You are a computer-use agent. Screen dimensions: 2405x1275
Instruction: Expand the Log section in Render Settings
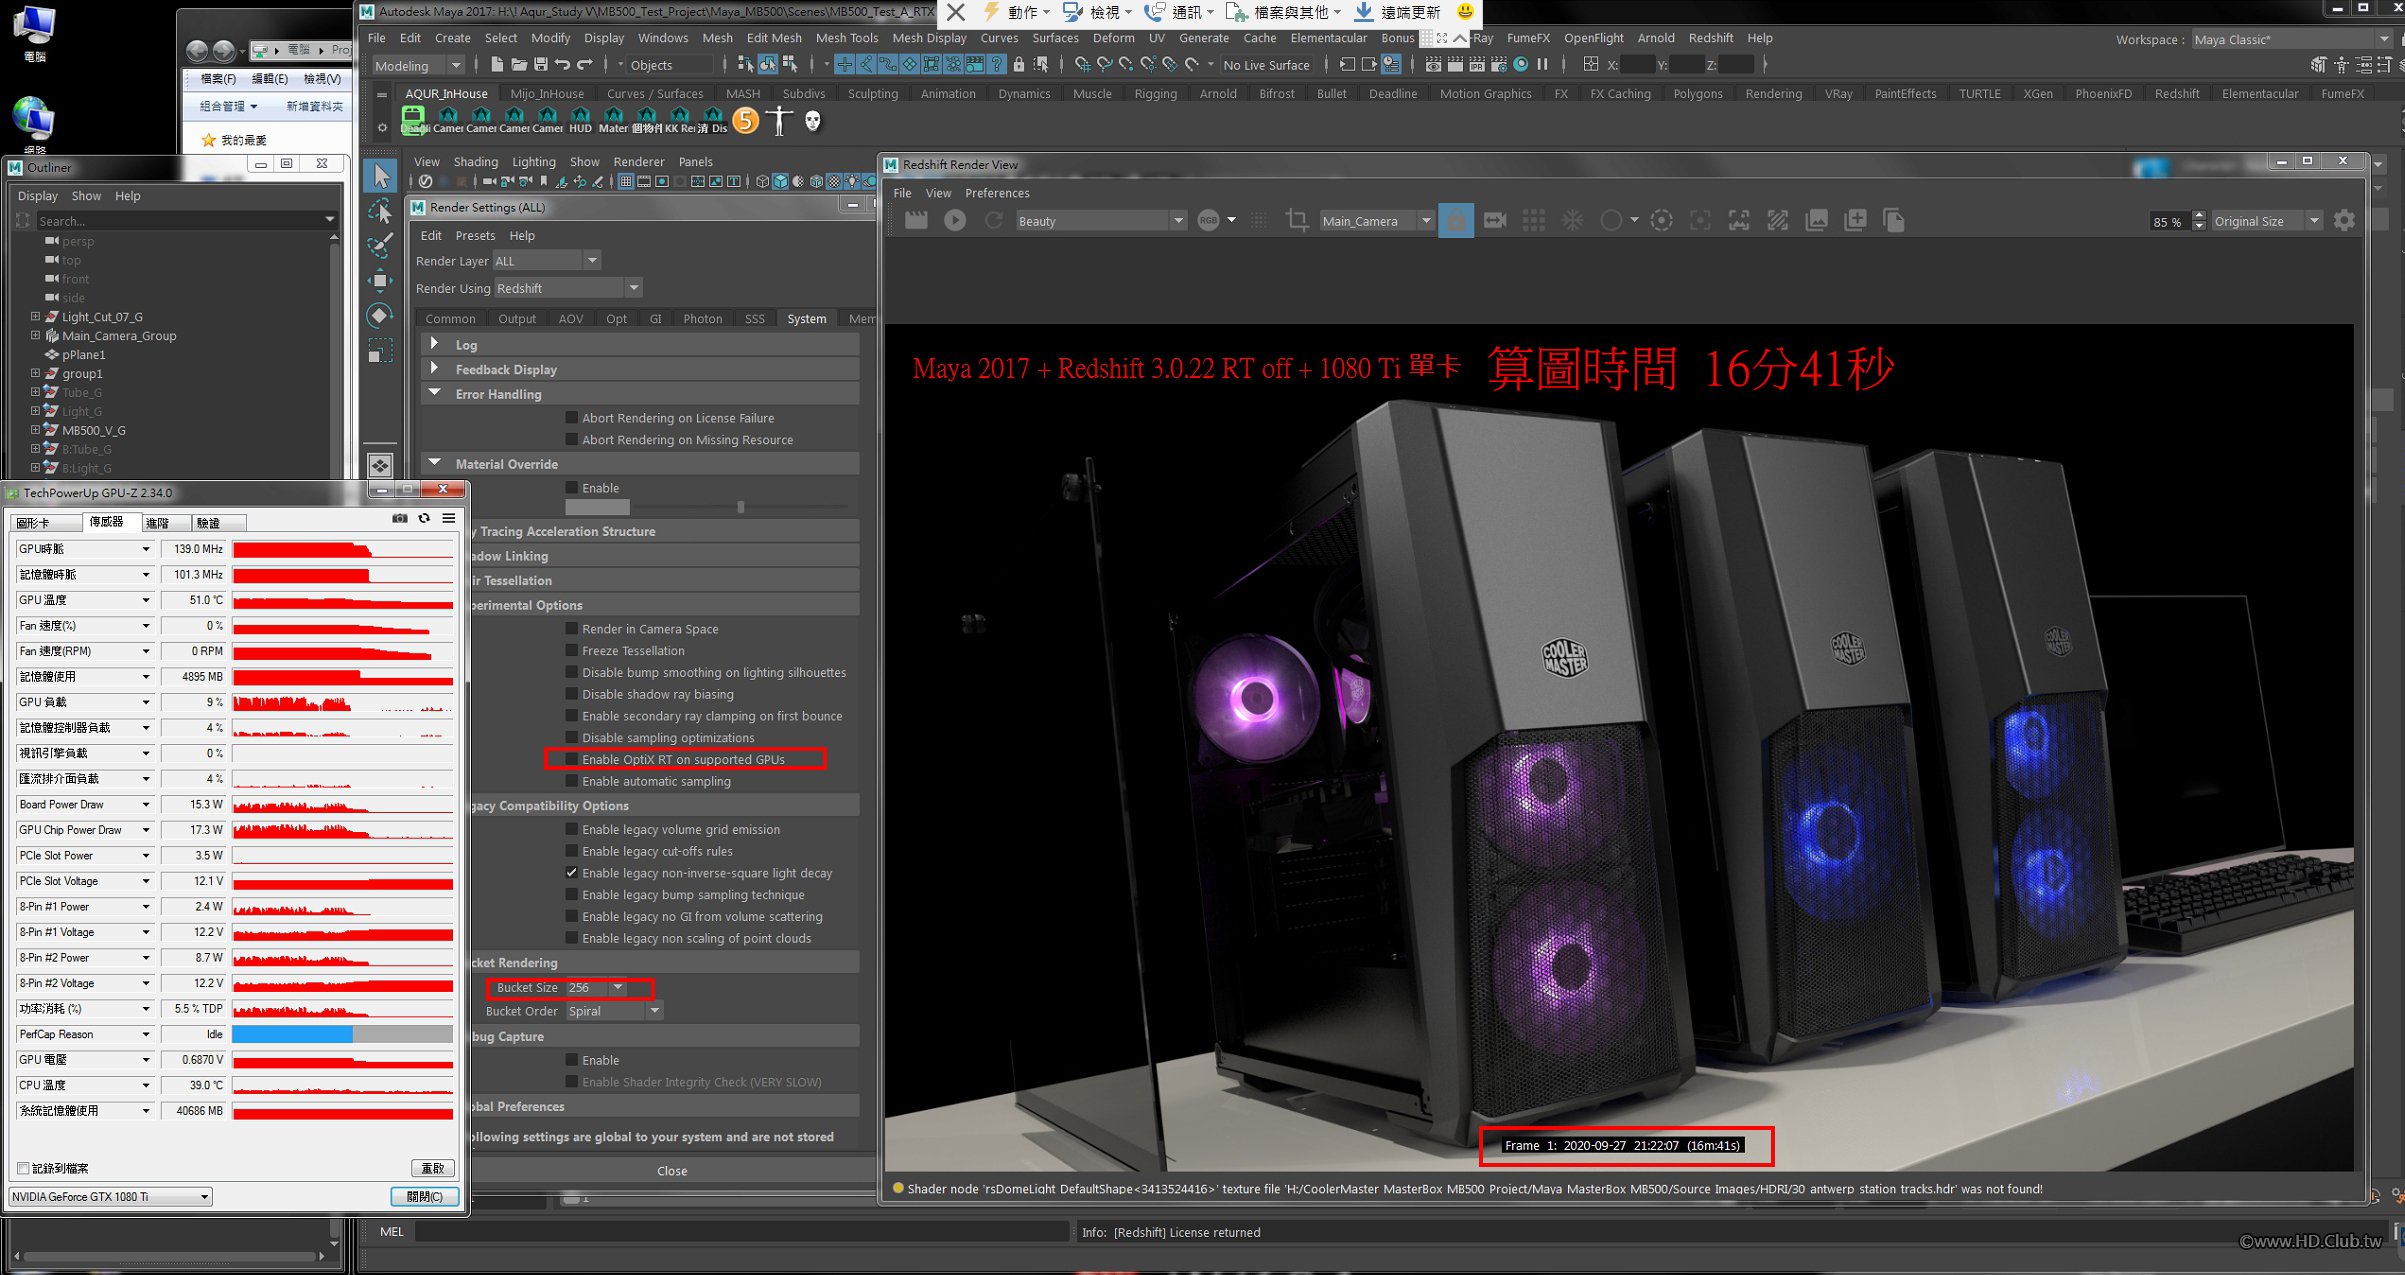pyautogui.click(x=435, y=344)
